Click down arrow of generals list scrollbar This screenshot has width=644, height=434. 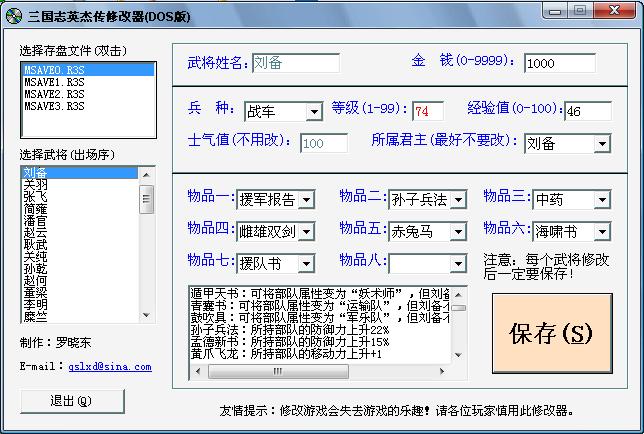[146, 315]
